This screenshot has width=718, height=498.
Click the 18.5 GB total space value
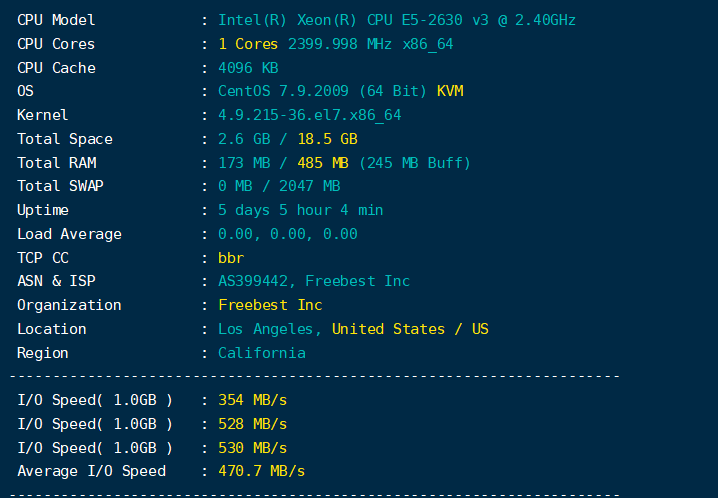coord(327,139)
